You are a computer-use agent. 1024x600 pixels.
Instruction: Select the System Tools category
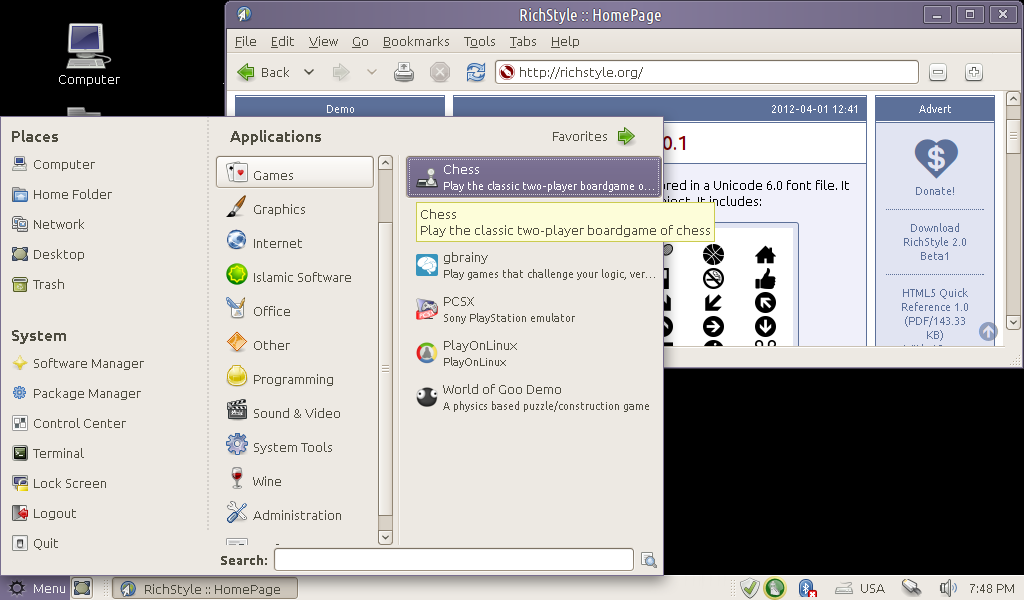point(295,447)
